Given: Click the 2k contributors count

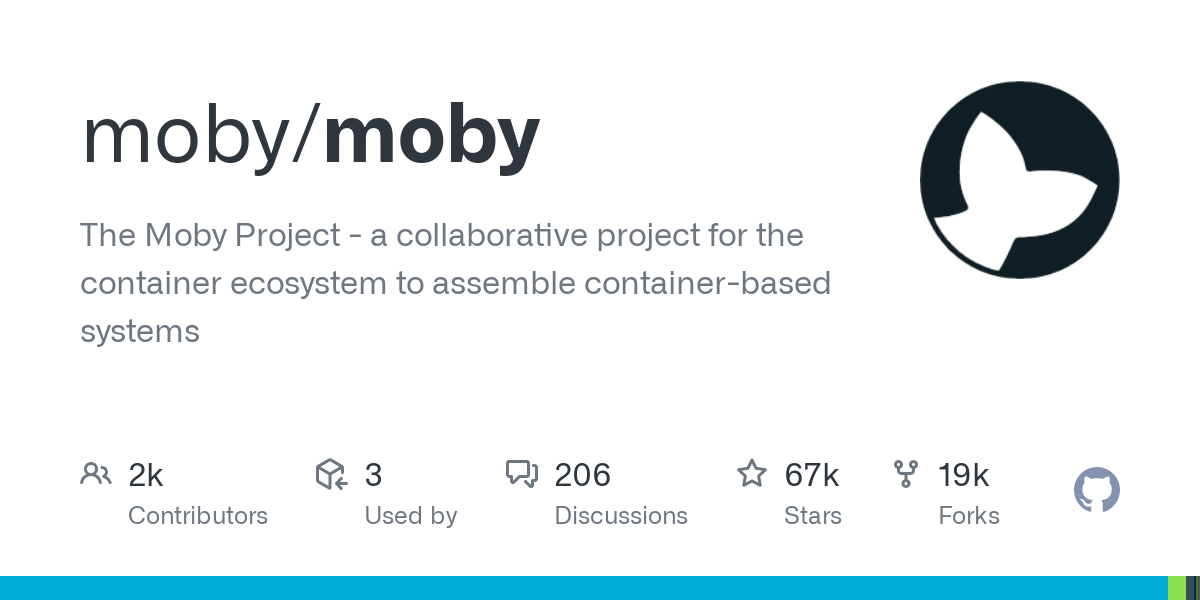Looking at the screenshot, I should 146,475.
